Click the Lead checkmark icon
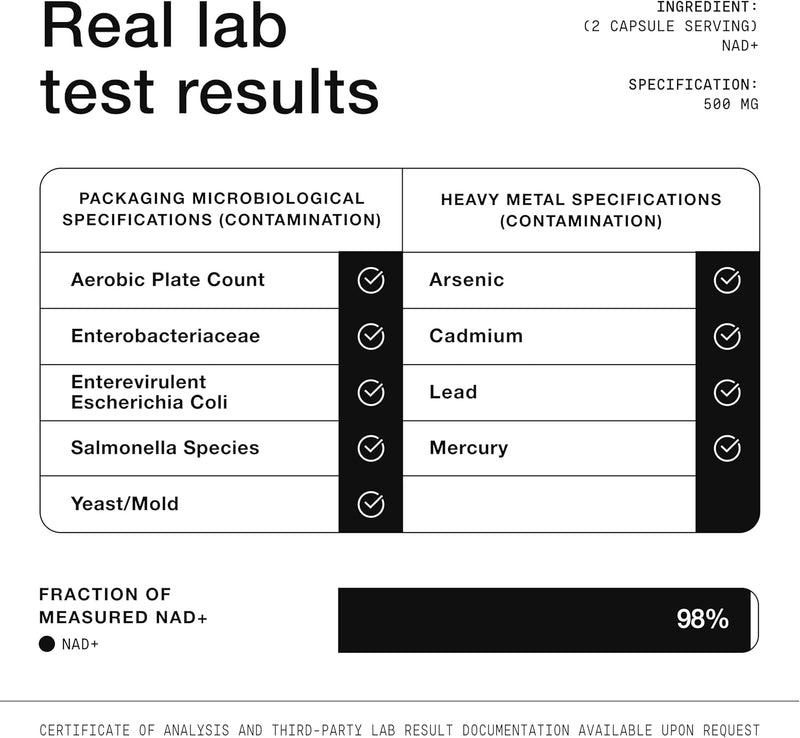 click(x=727, y=393)
